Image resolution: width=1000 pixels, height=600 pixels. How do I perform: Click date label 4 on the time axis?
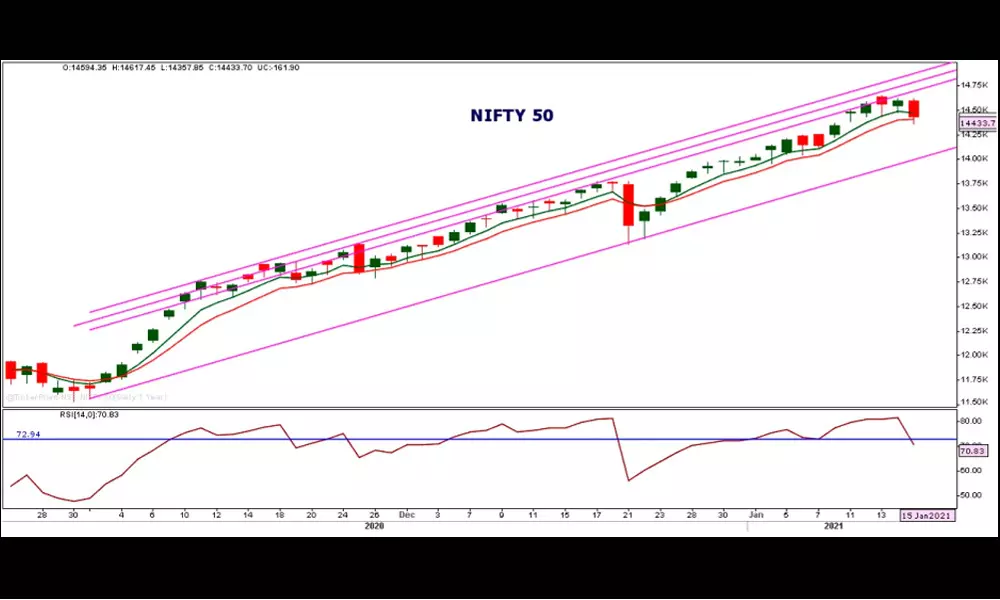pyautogui.click(x=122, y=515)
